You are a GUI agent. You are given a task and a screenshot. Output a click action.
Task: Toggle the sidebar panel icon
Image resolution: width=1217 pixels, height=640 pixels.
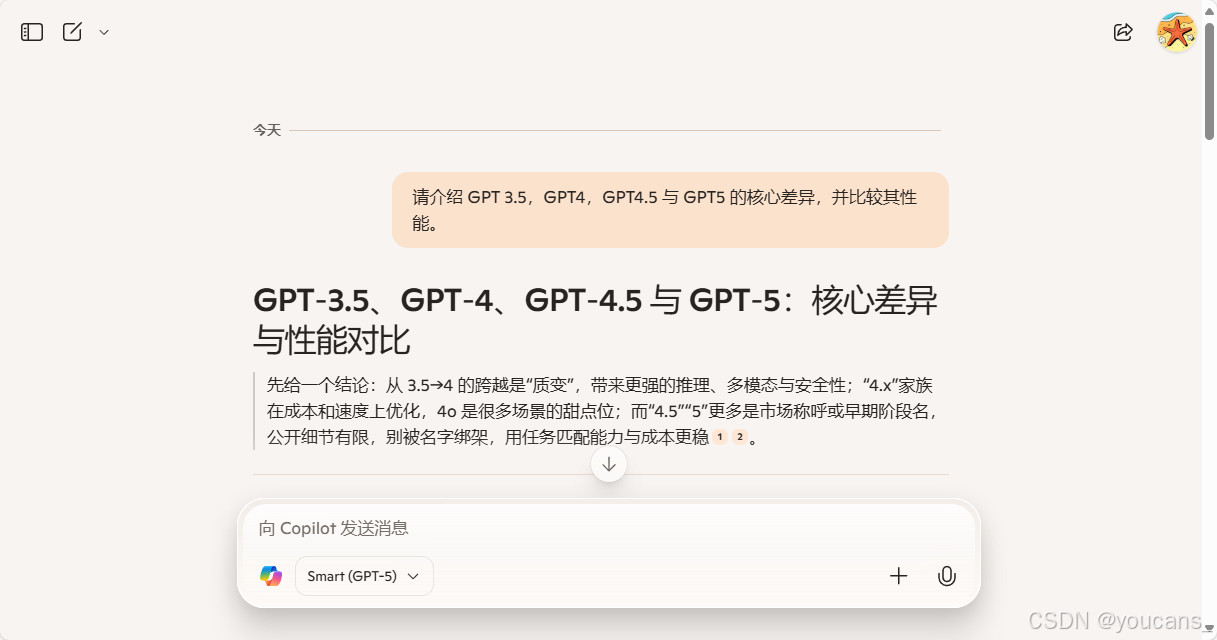coord(32,32)
